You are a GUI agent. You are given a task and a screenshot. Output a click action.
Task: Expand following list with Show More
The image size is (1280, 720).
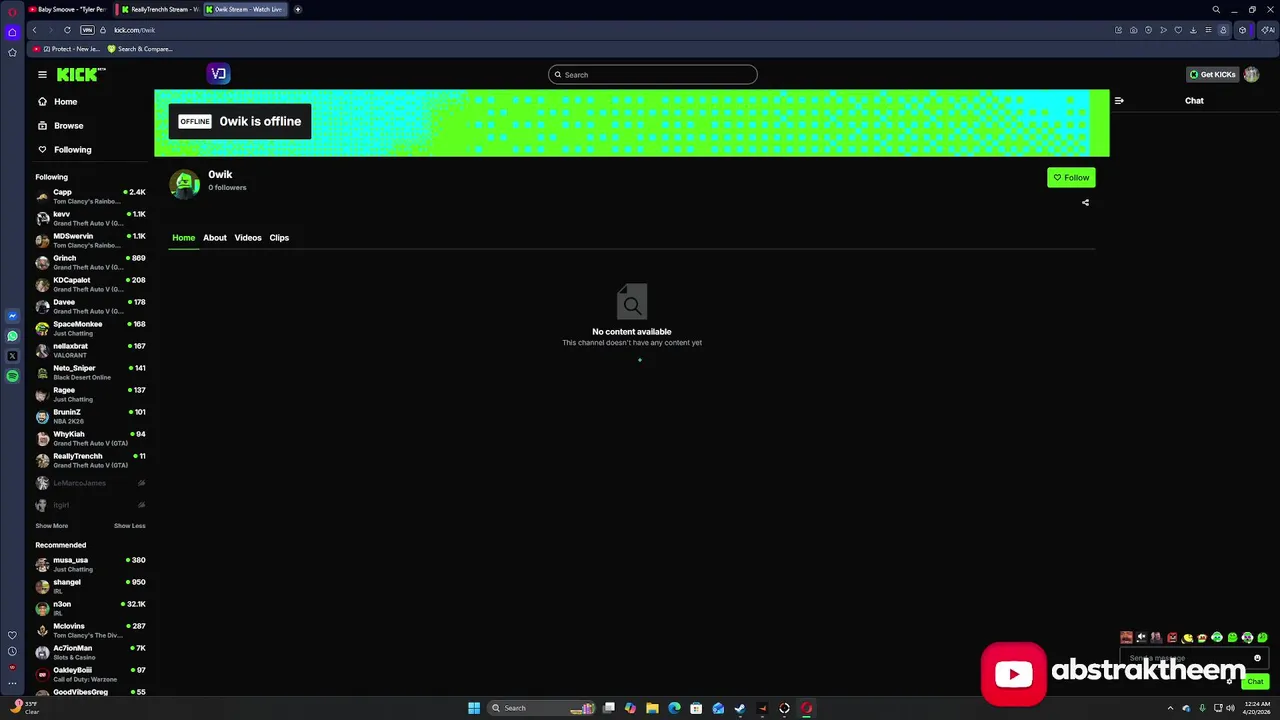pos(52,526)
